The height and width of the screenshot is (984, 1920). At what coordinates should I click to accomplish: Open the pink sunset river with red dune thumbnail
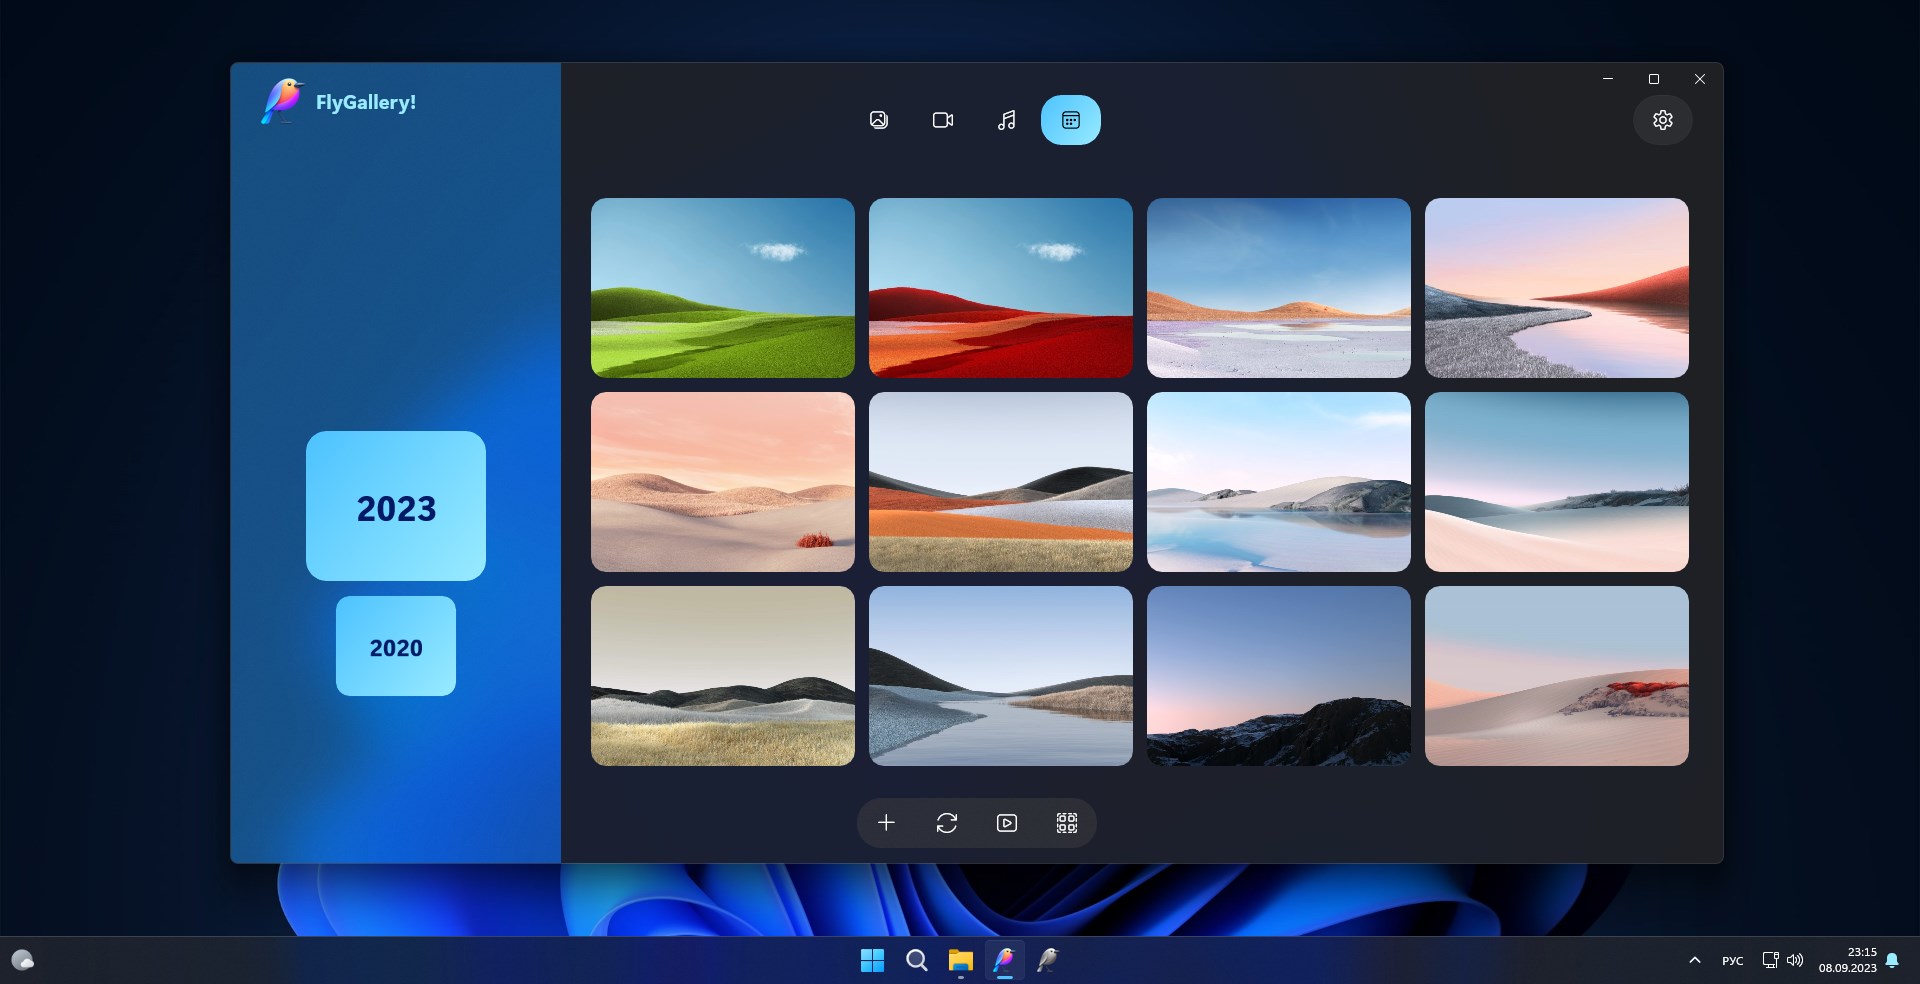coord(1557,288)
